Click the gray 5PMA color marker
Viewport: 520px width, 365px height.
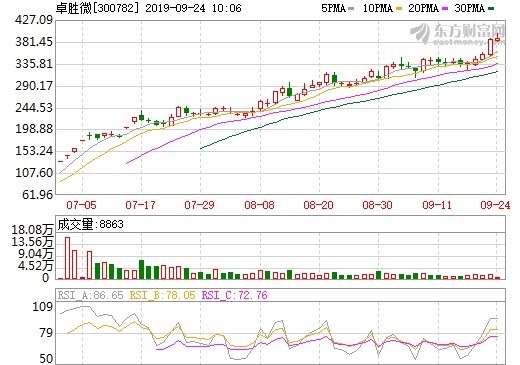click(351, 9)
